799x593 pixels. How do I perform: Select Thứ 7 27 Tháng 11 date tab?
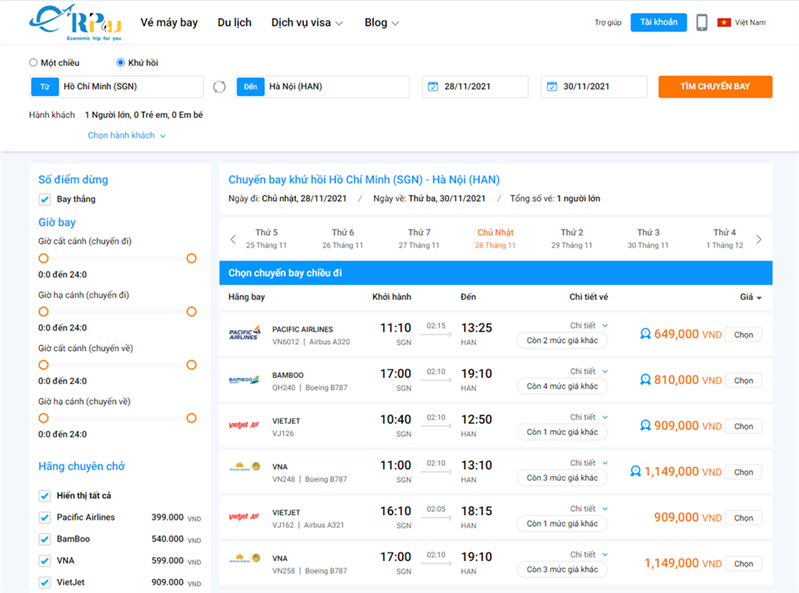point(419,238)
